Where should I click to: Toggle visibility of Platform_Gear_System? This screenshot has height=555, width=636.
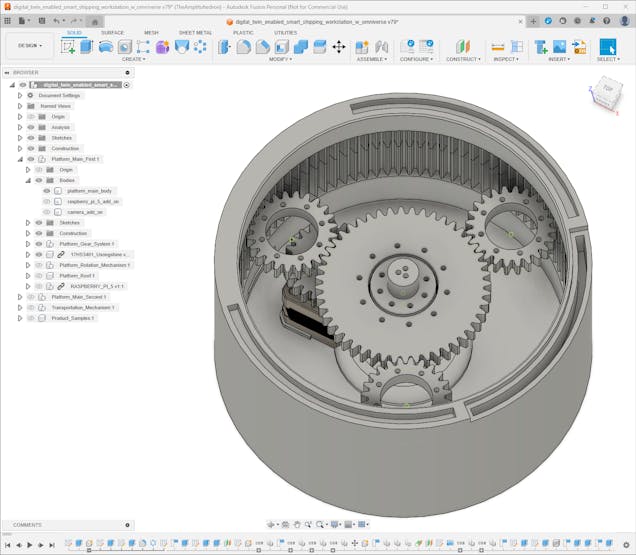(39, 244)
